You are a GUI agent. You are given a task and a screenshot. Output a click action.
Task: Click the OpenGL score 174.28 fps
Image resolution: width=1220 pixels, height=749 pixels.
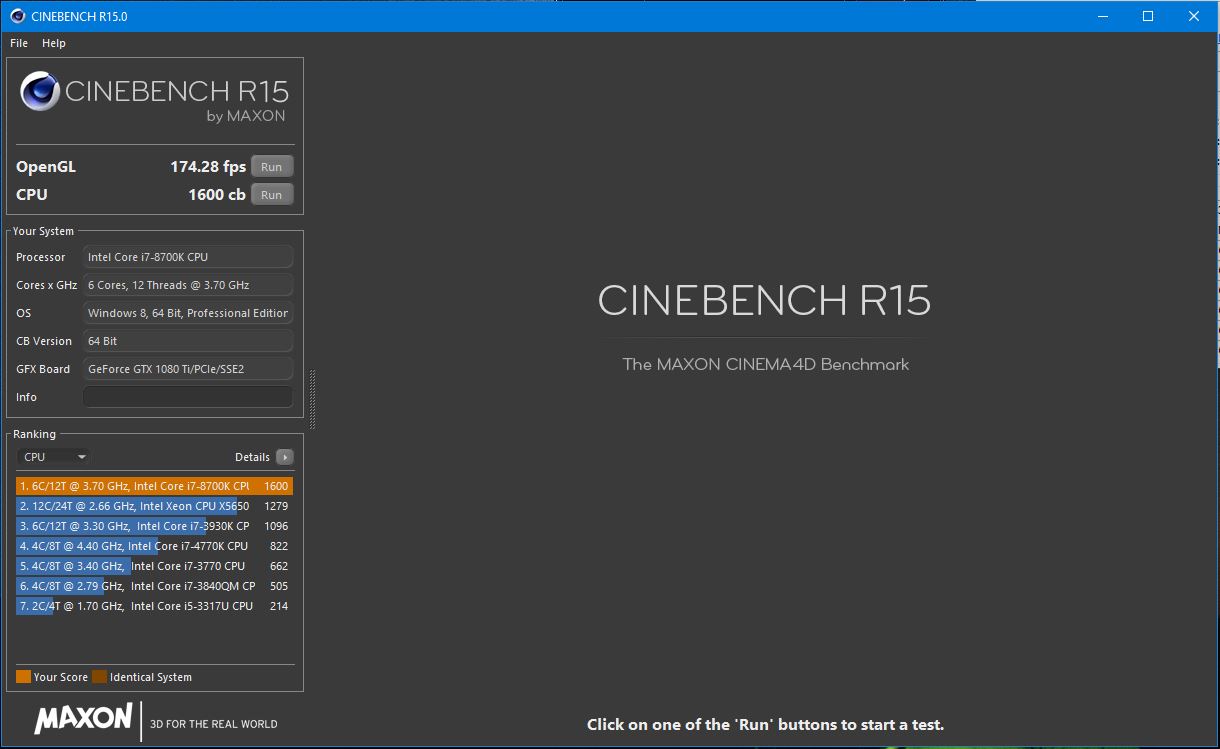[x=208, y=167]
